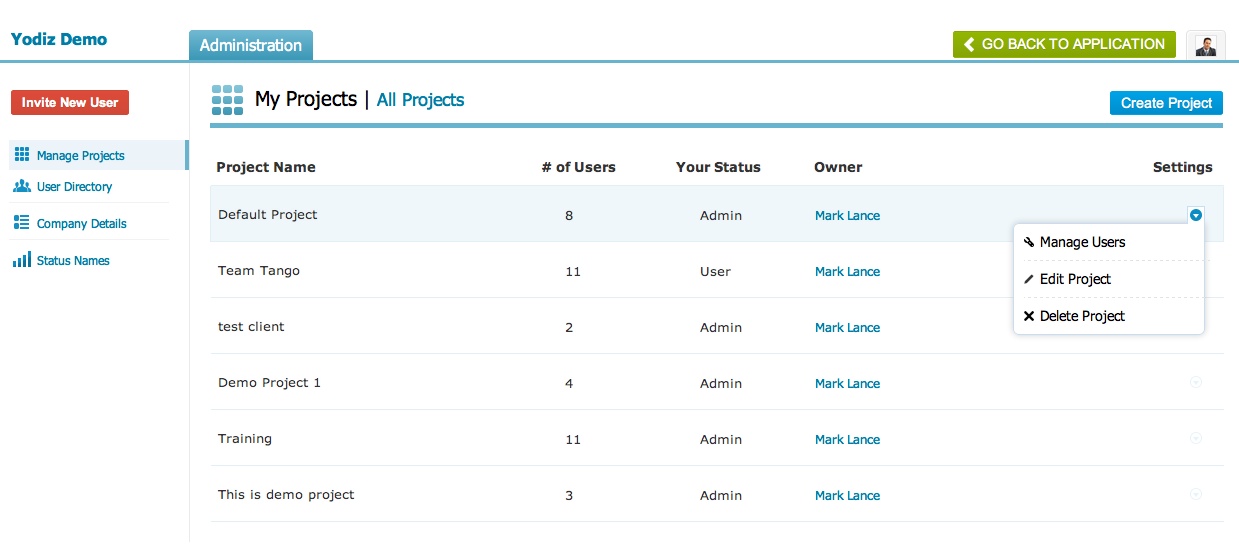Click the Create Project button
The height and width of the screenshot is (558, 1239).
[x=1166, y=103]
